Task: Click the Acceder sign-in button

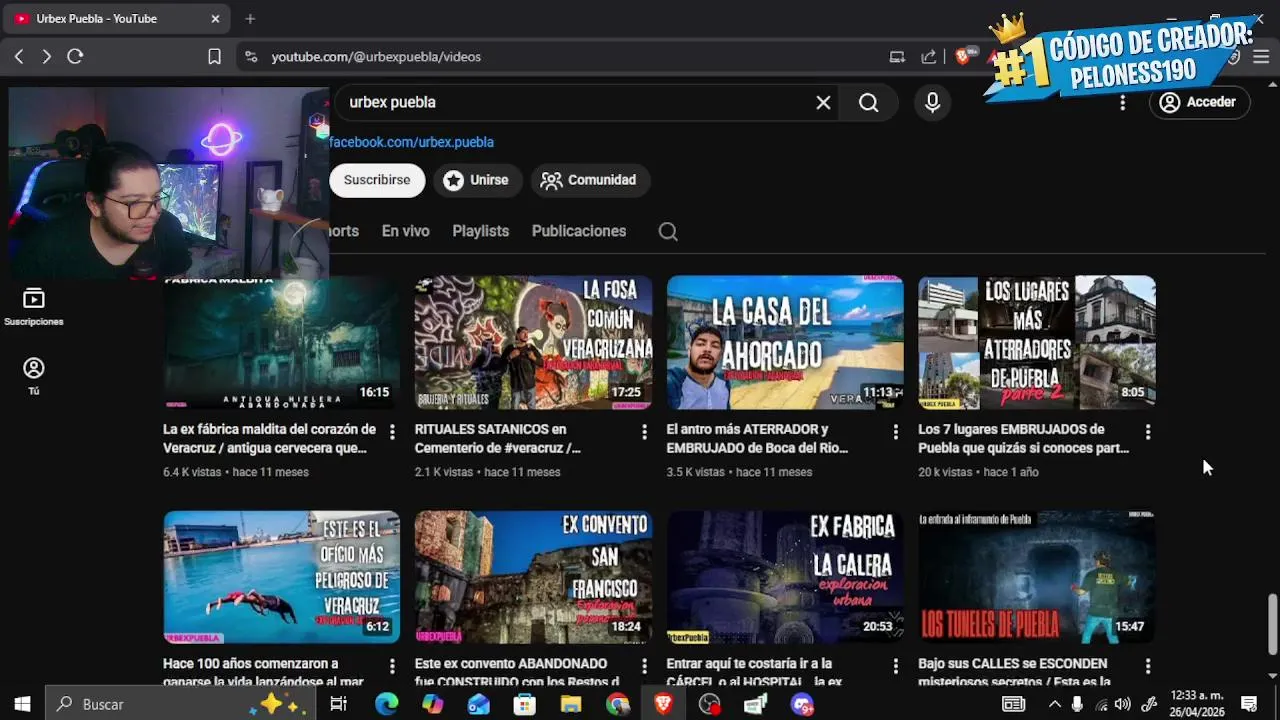Action: coord(1199,102)
